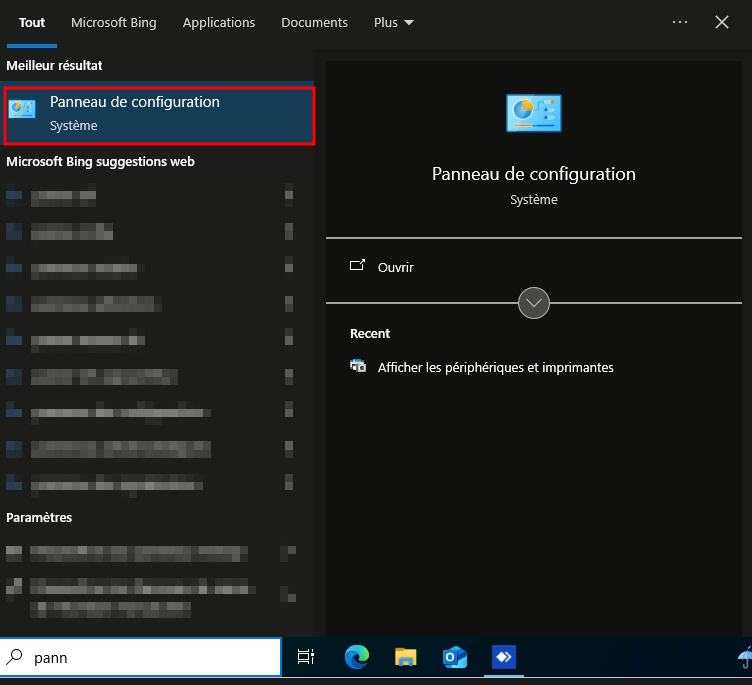Screen dimensions: 752x685
Task: Click the Ouvrir open-window icon
Action: (x=357, y=265)
